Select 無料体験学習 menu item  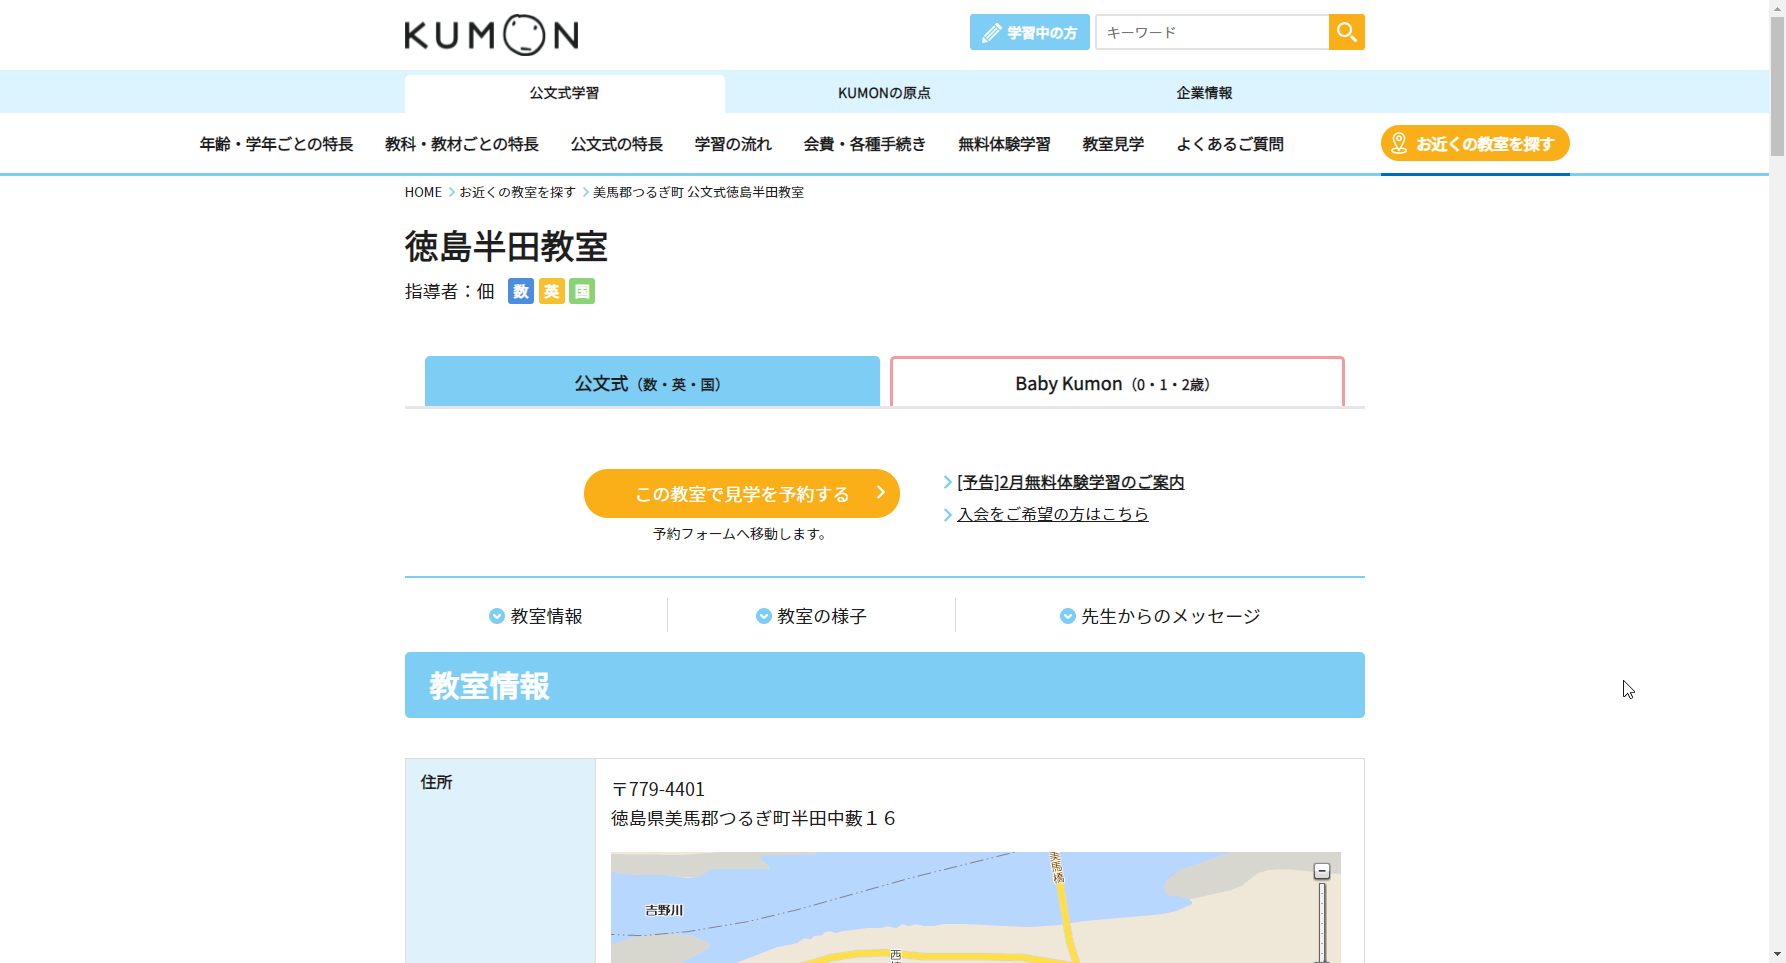tap(1004, 144)
